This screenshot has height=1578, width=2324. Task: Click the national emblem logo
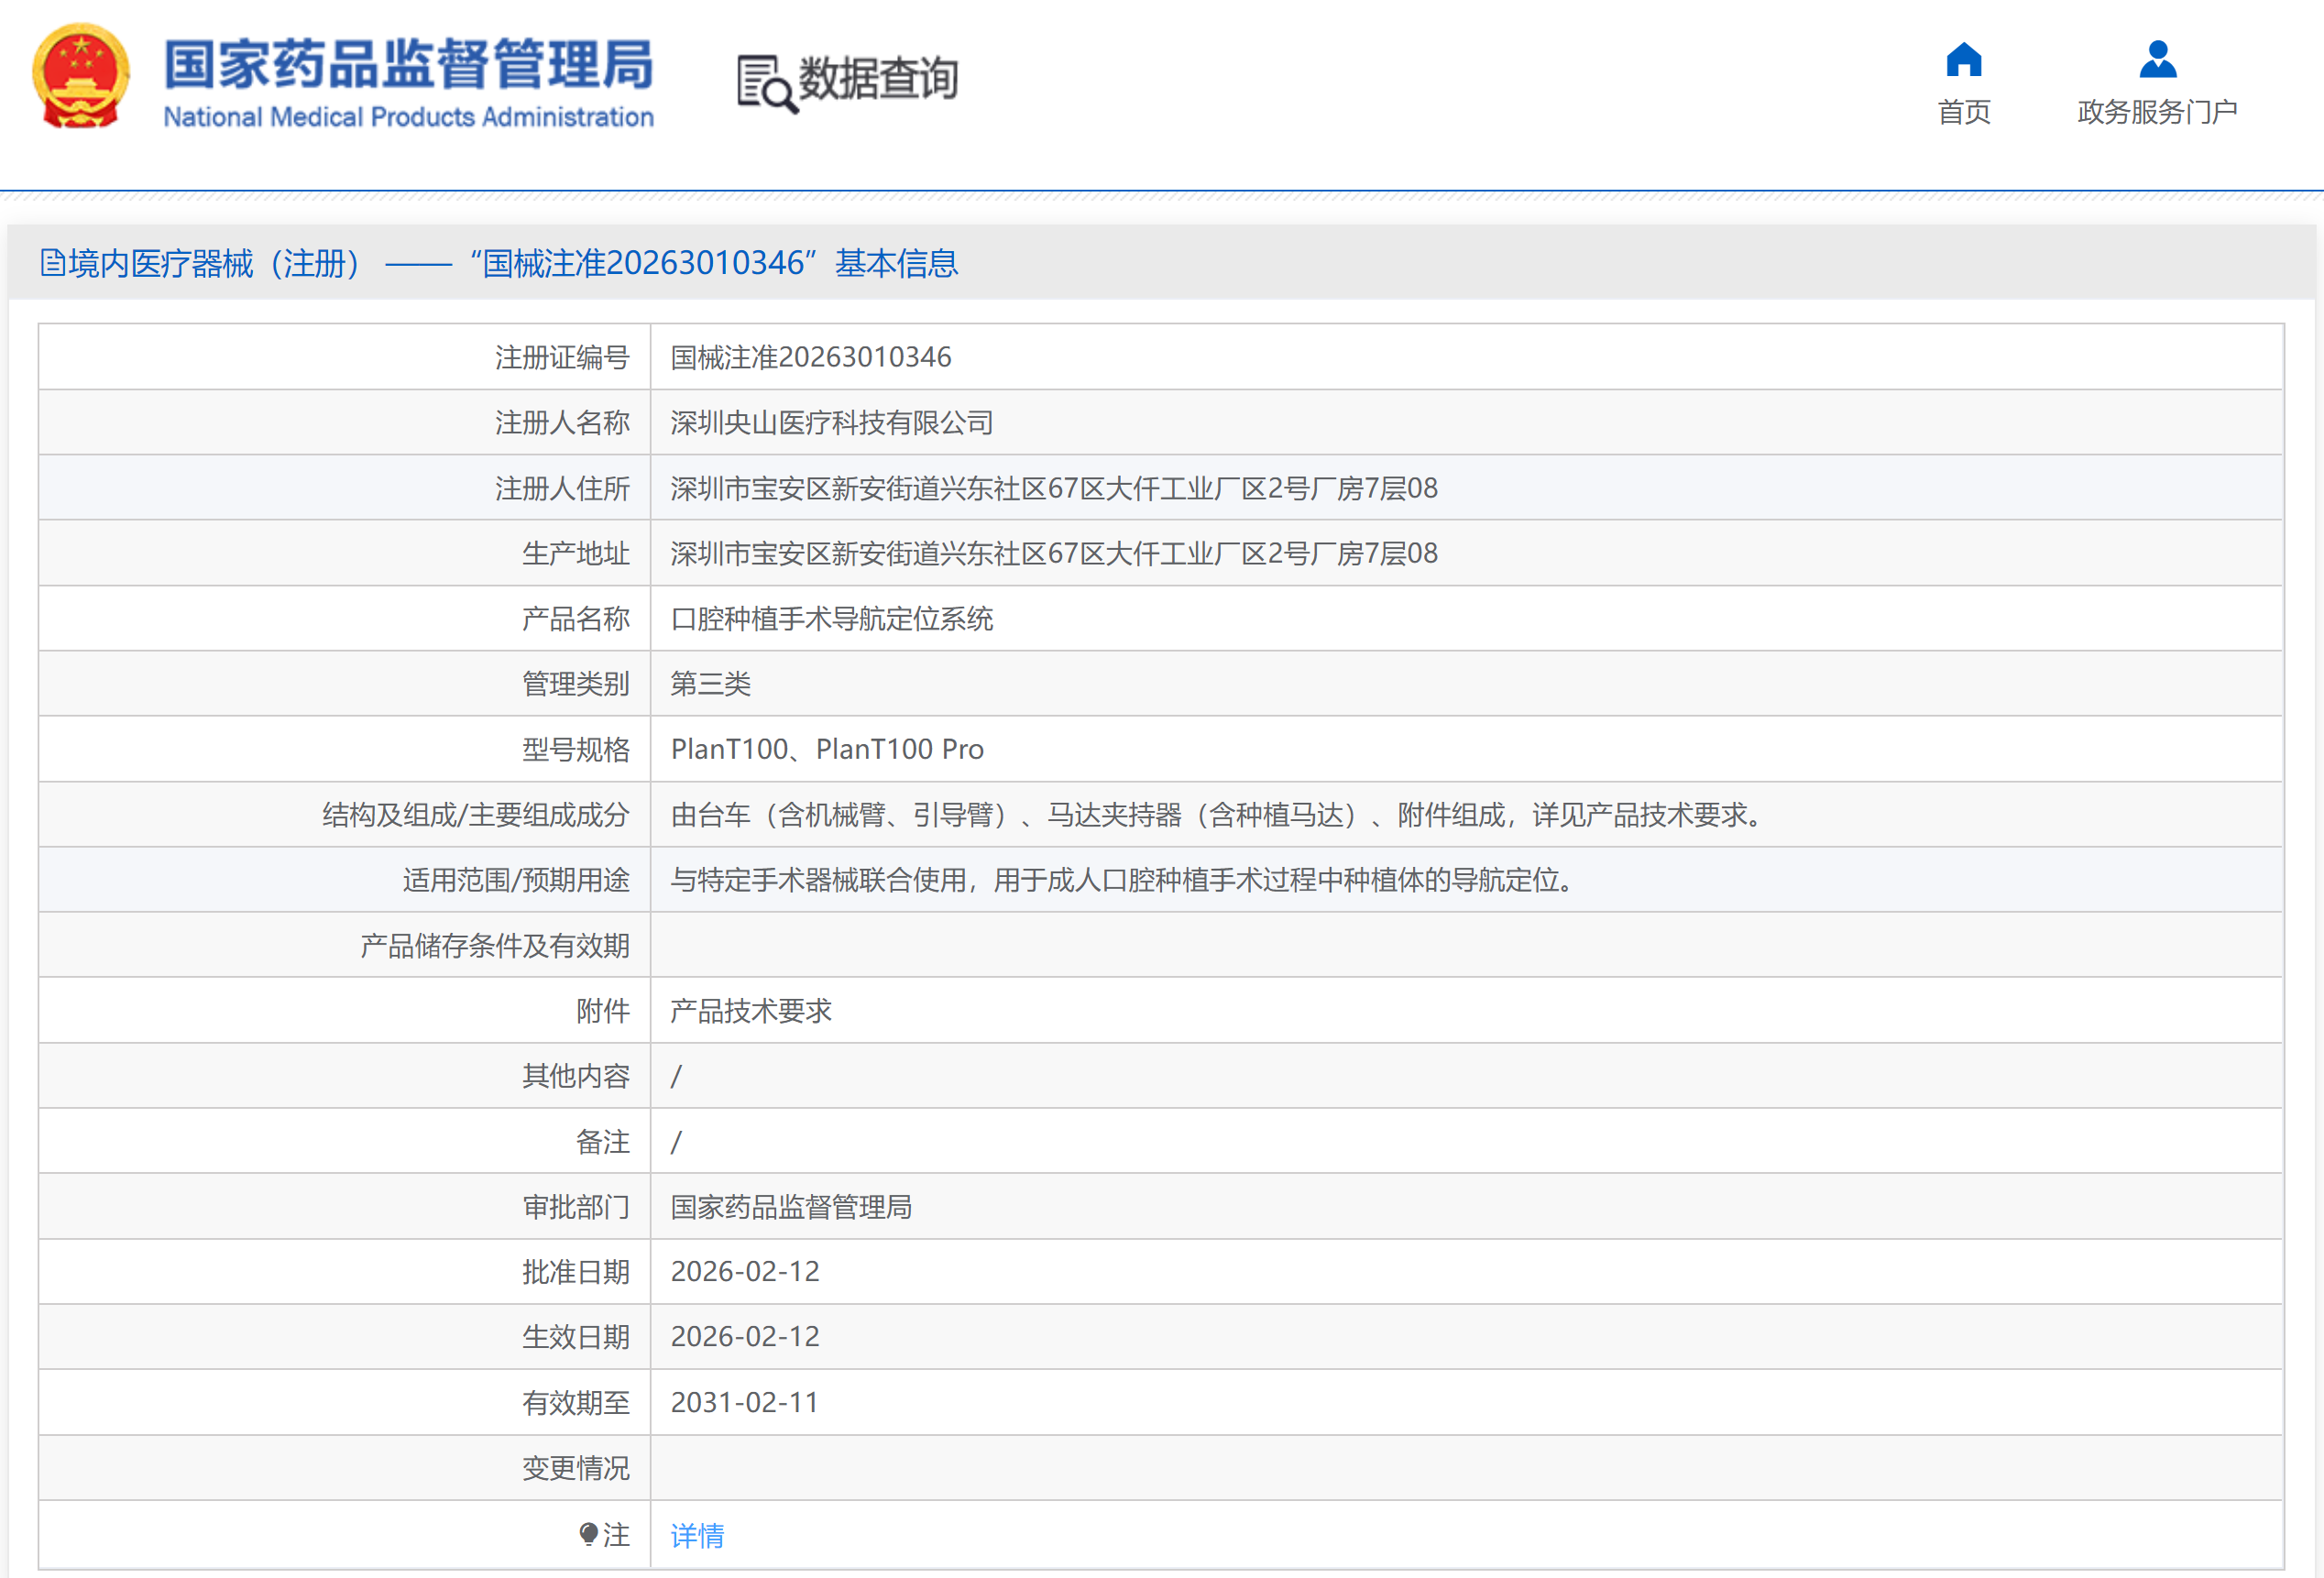81,77
